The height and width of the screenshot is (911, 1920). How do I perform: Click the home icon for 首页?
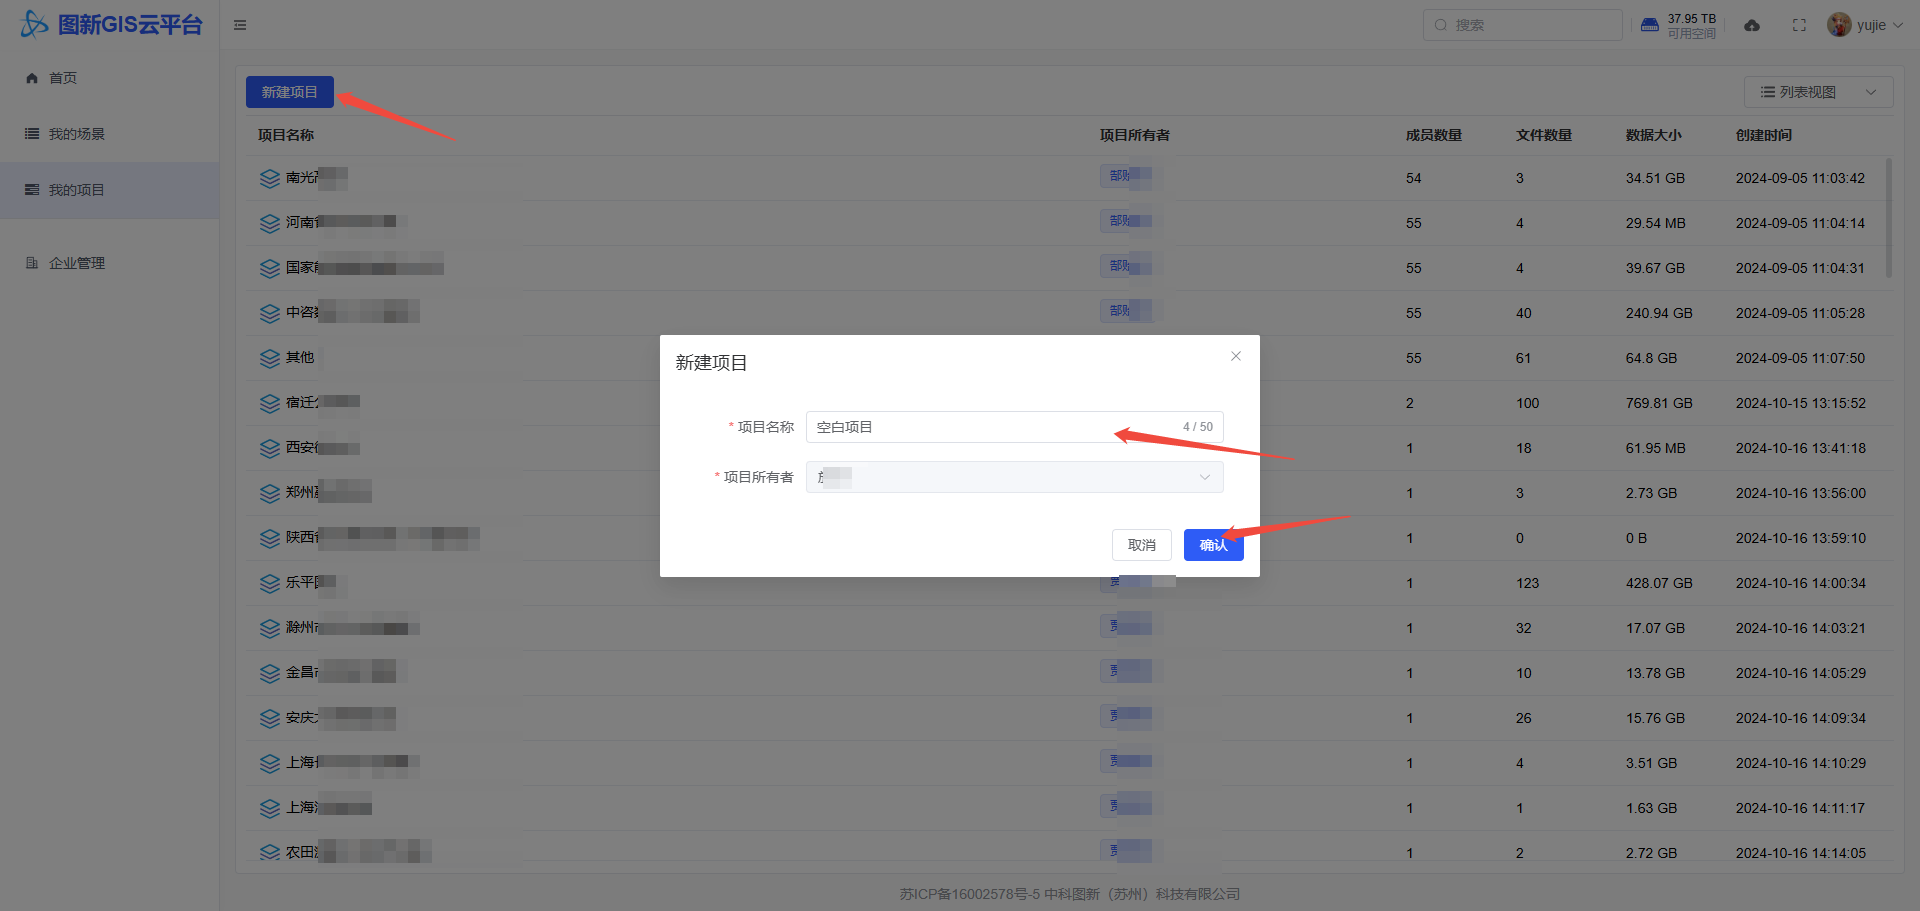pyautogui.click(x=32, y=78)
